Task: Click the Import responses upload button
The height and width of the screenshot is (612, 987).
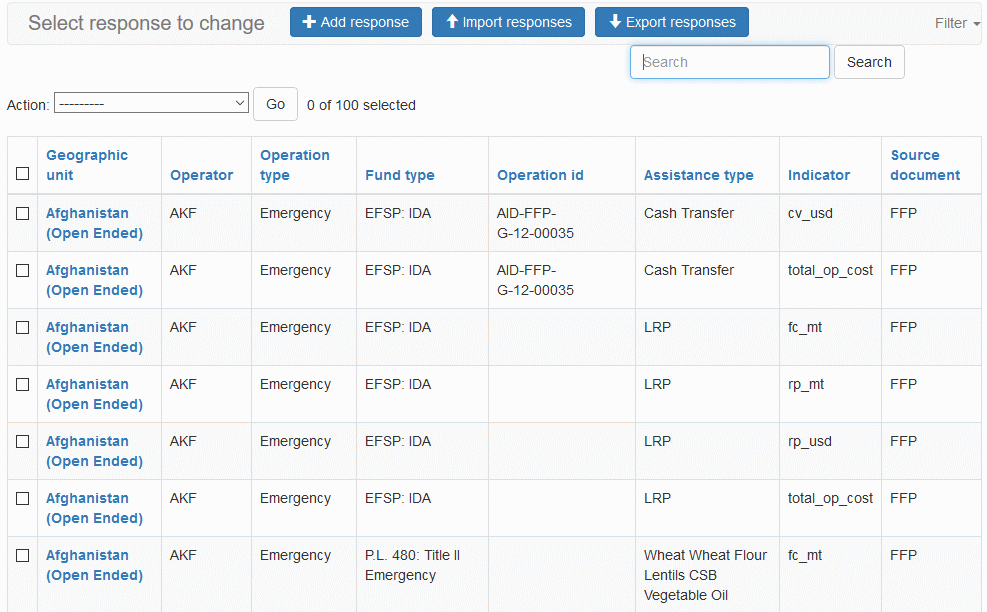Action: point(508,22)
